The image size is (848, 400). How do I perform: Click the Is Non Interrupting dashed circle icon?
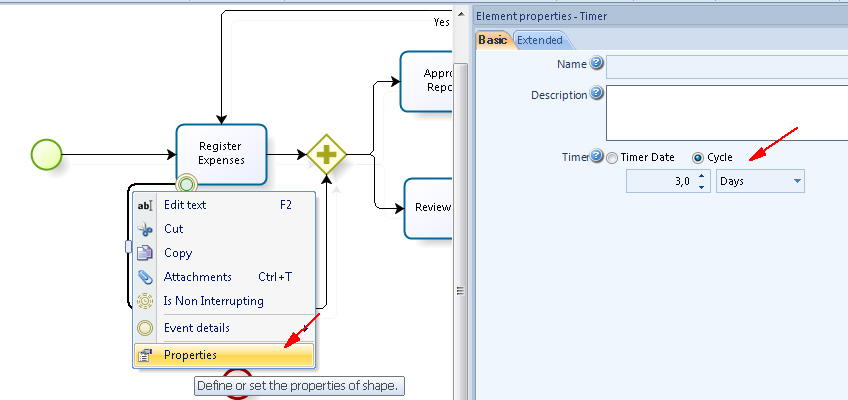145,301
